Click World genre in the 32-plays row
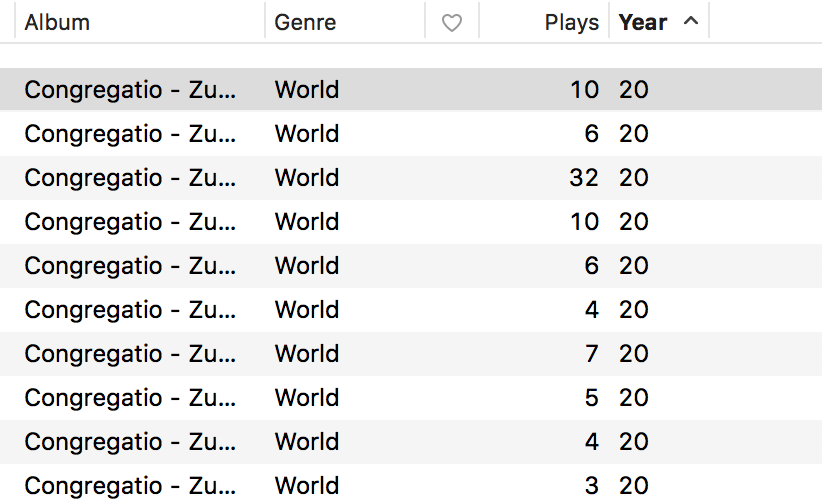The height and width of the screenshot is (504, 822). 307,178
